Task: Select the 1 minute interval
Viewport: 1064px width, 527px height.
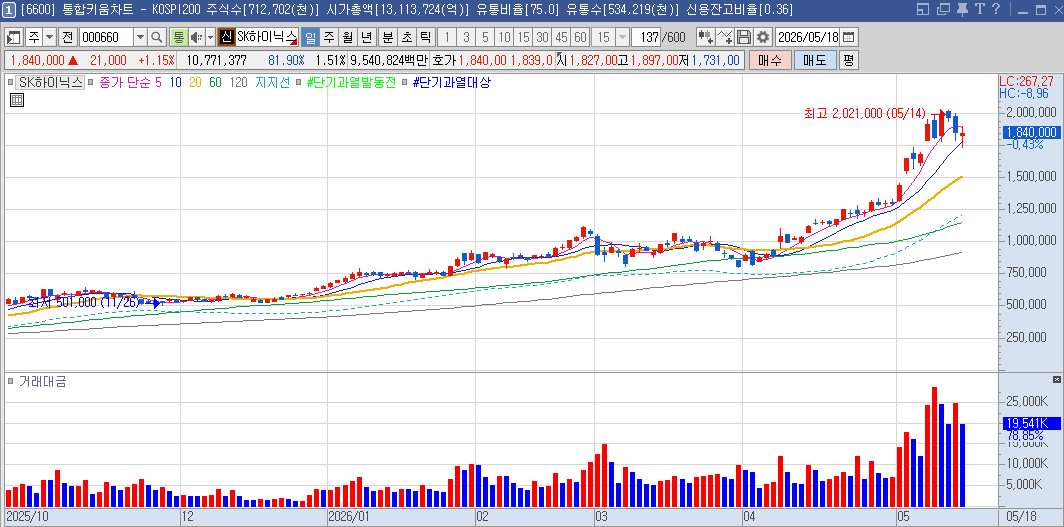Action: tap(446, 37)
